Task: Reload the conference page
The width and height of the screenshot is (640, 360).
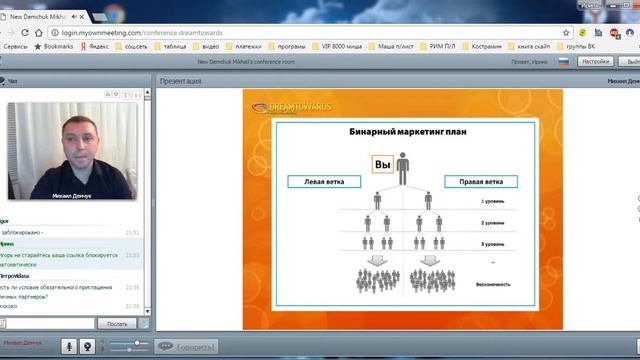Action: coord(25,33)
